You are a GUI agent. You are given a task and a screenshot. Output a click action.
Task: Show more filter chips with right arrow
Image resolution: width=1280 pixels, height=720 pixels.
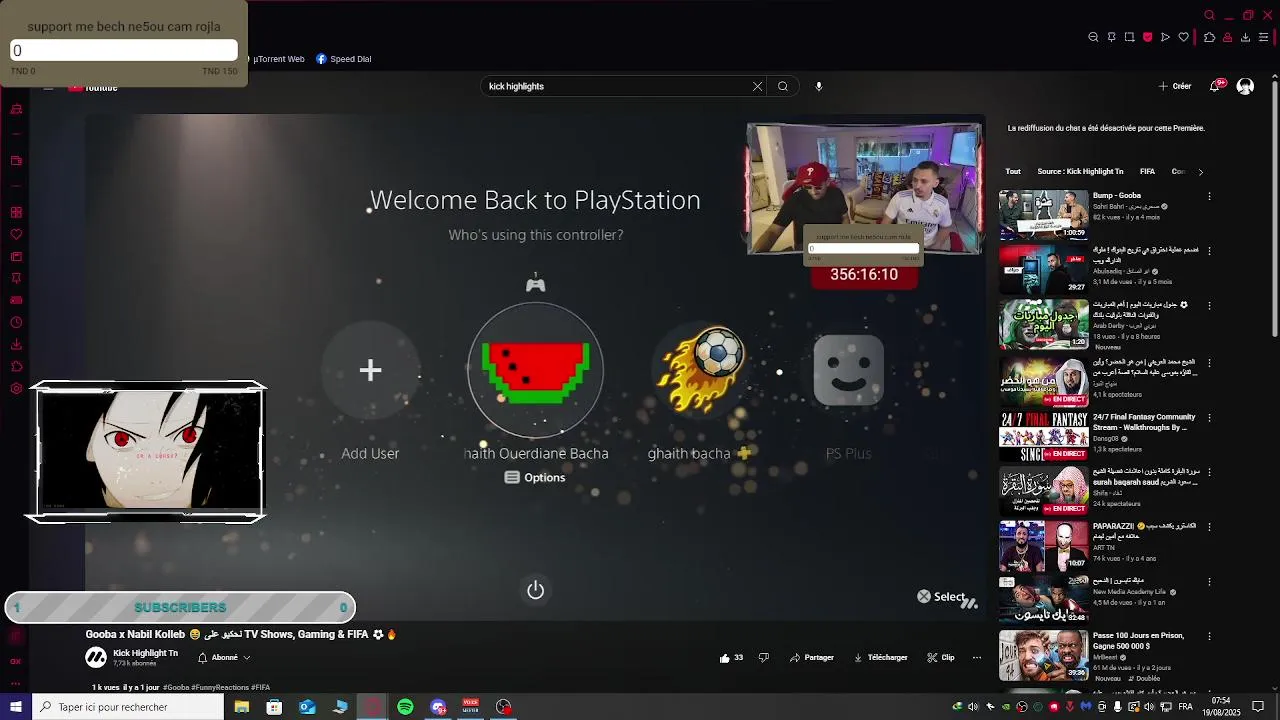coord(1201,172)
